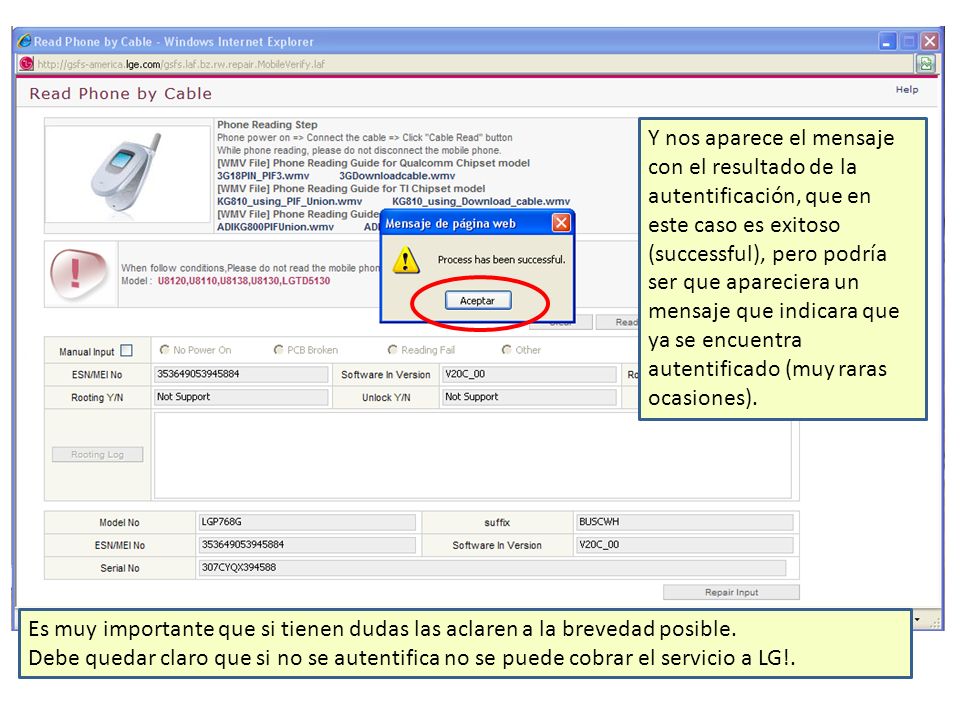Open 3G18PIN_PIF3.wmv guide file

[263, 176]
